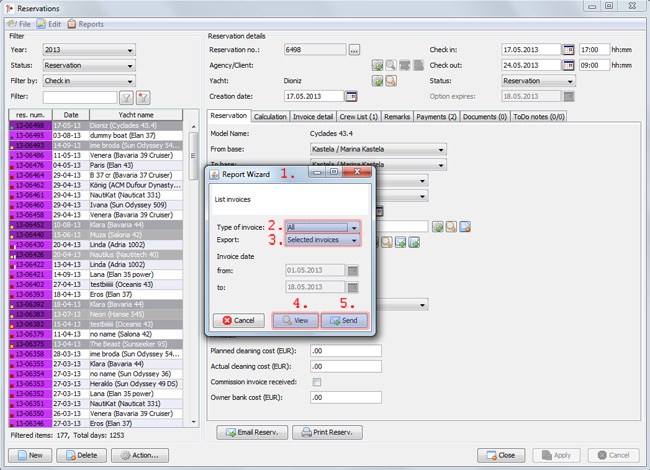
Task: Sort the list by the Date column header
Action: (71, 115)
